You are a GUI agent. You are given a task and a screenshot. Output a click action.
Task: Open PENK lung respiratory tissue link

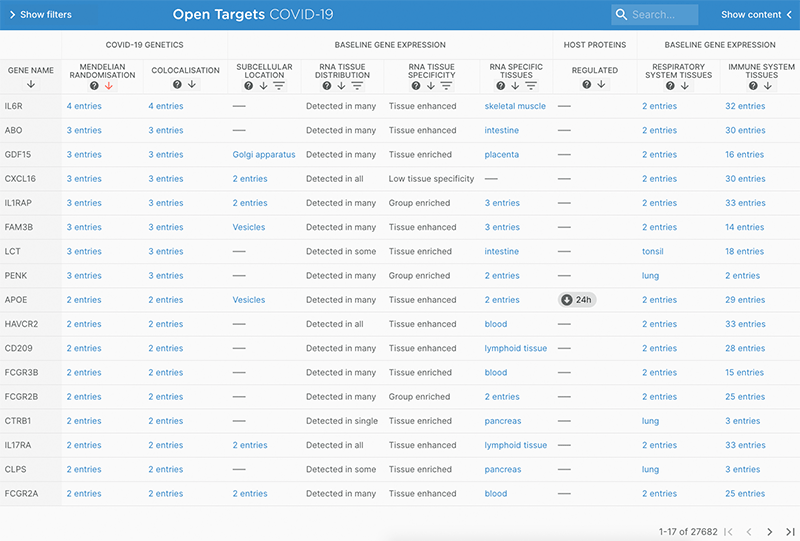coord(650,276)
